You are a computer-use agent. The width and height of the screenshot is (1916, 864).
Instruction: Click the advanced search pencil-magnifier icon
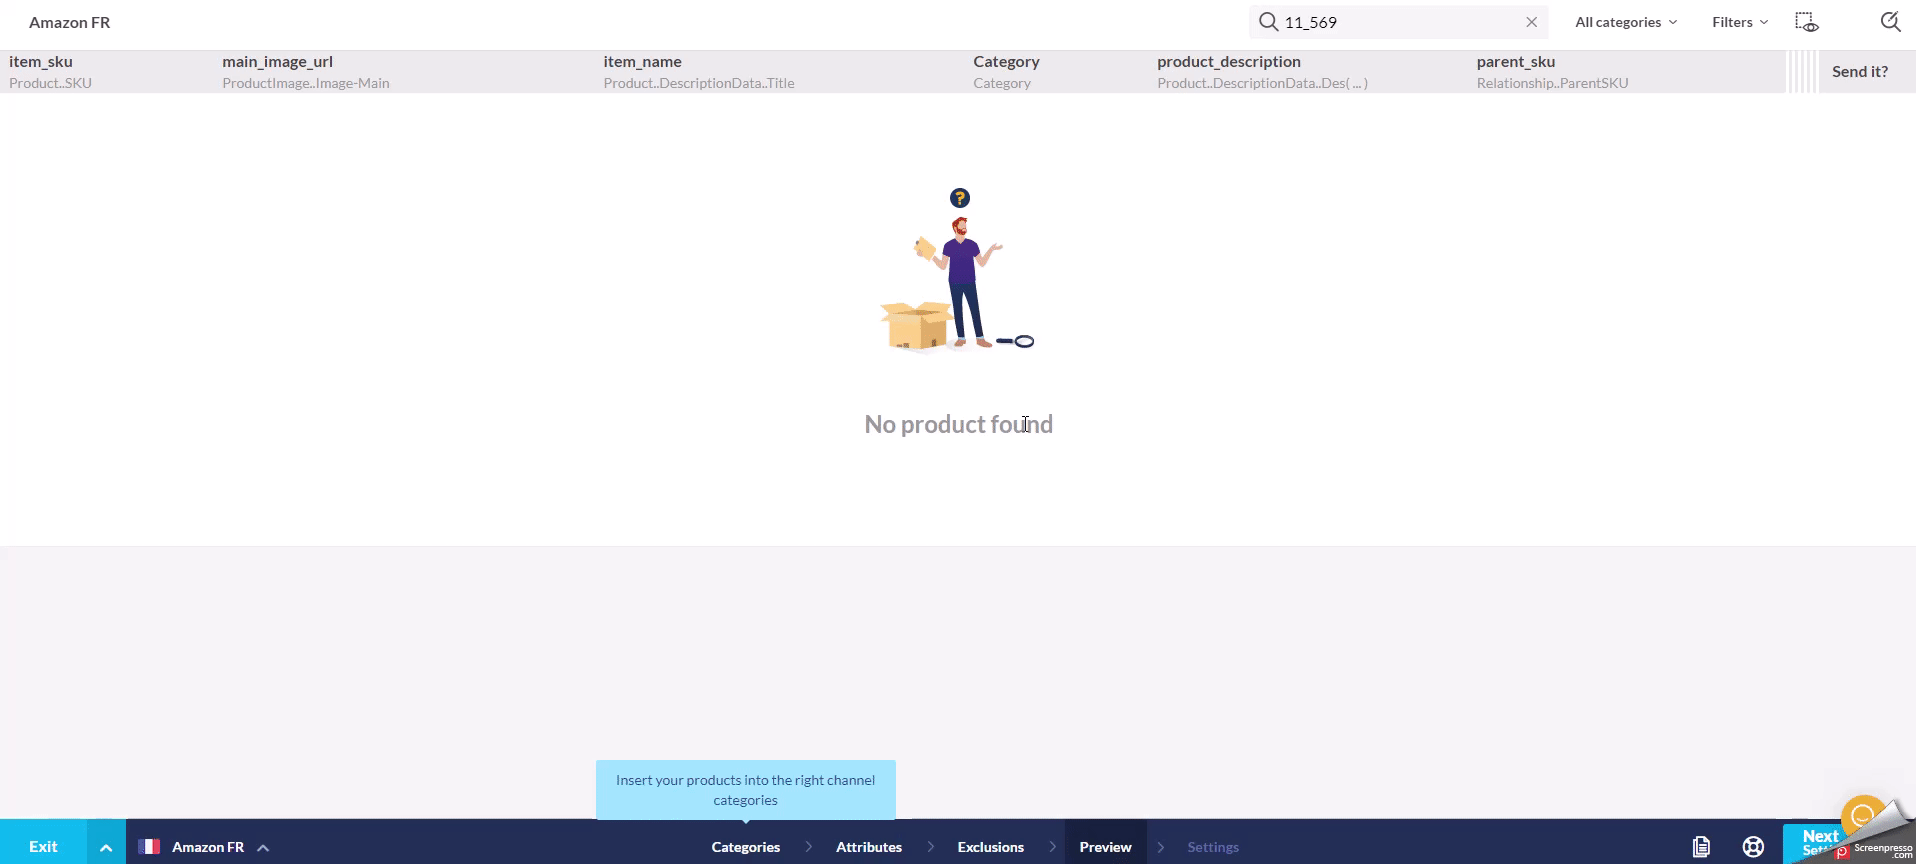(x=1889, y=22)
